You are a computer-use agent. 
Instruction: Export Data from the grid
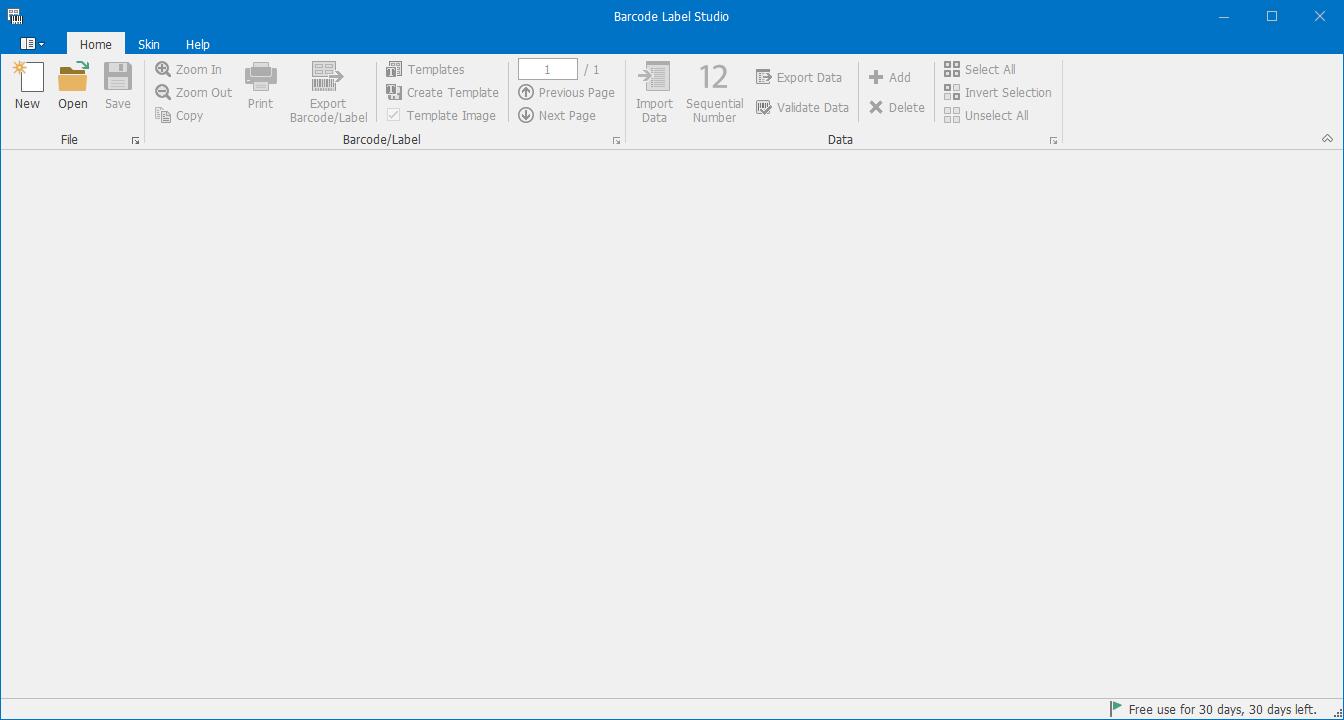(799, 77)
